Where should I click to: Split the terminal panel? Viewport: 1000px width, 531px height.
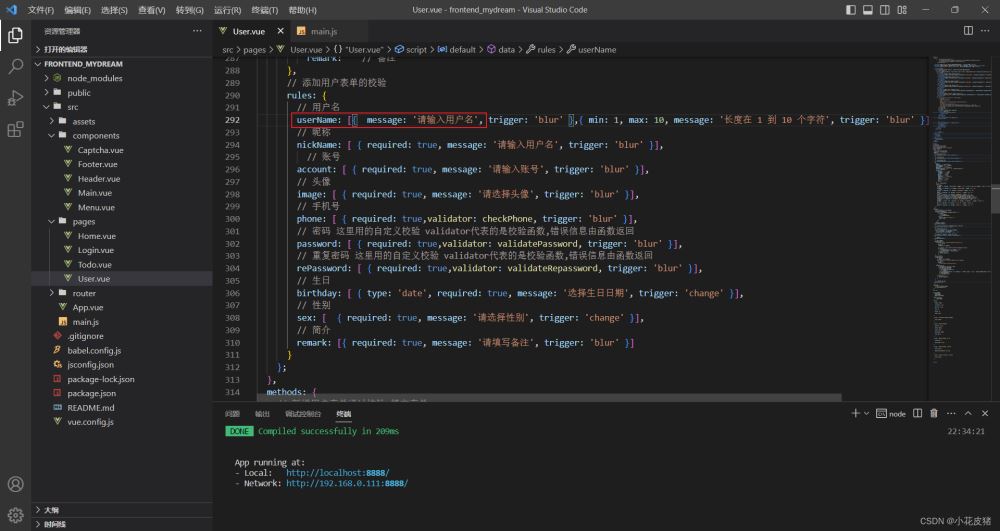click(917, 413)
